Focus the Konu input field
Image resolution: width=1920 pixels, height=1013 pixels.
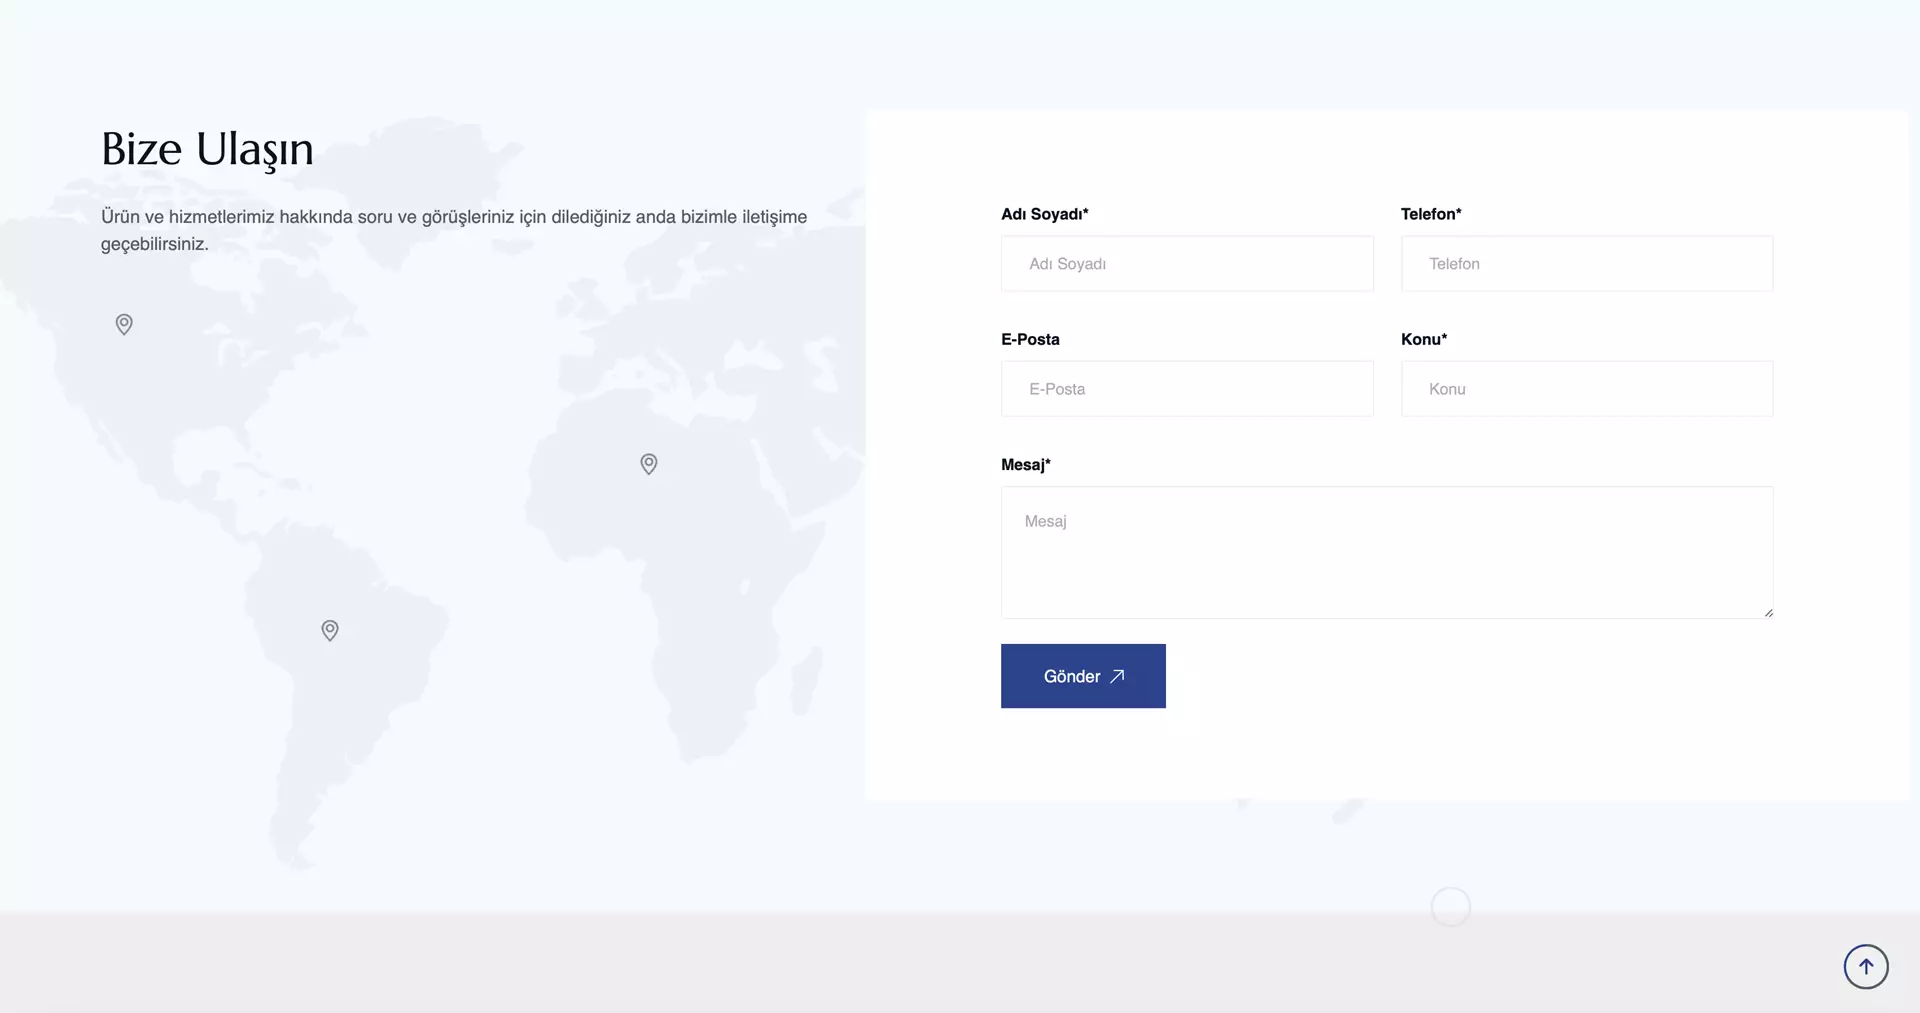(x=1587, y=389)
